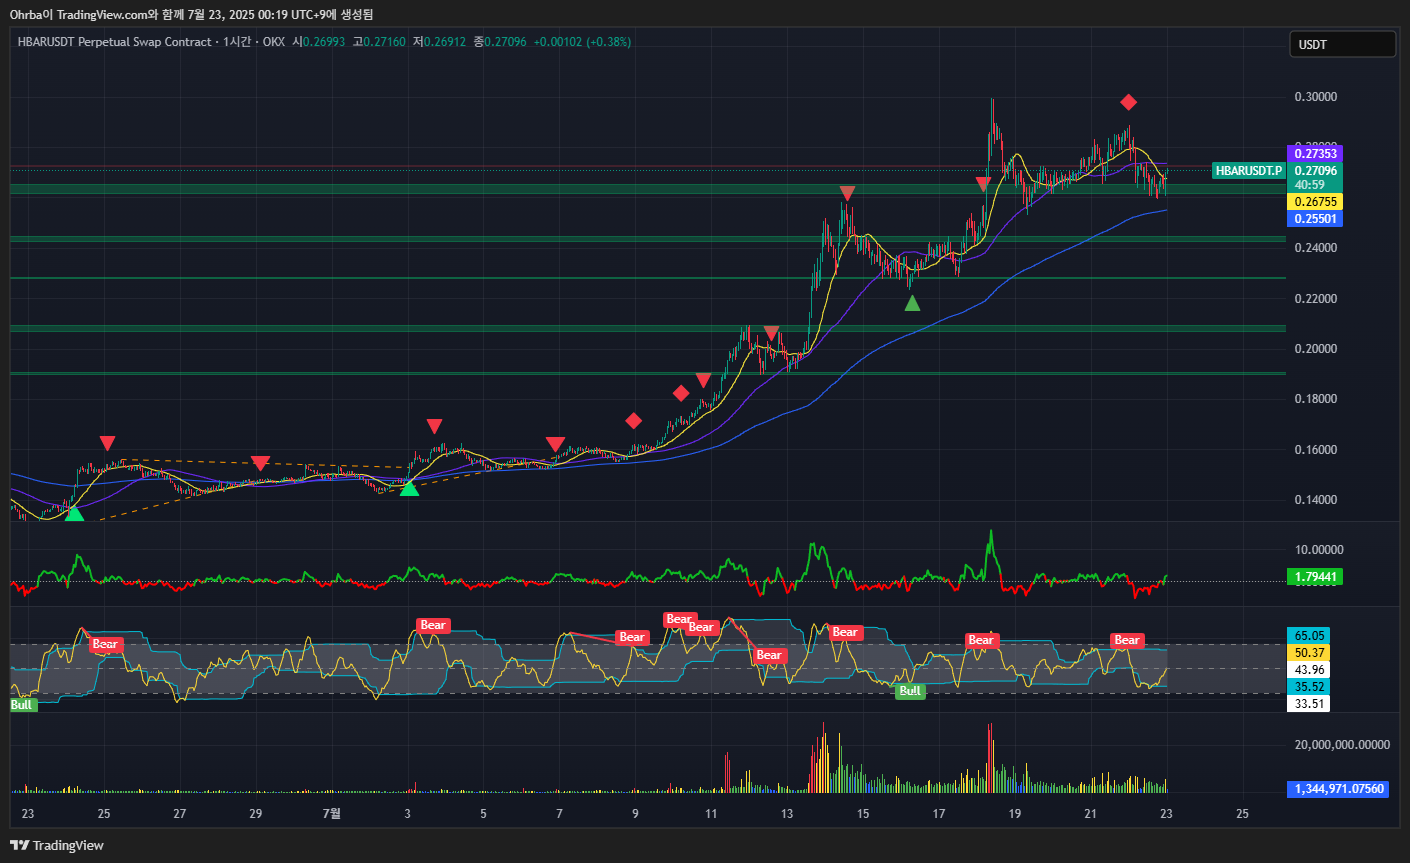Screen dimensions: 1410x863
Task: Click the 20,000,000.00000 volume axis label
Action: click(x=1342, y=745)
